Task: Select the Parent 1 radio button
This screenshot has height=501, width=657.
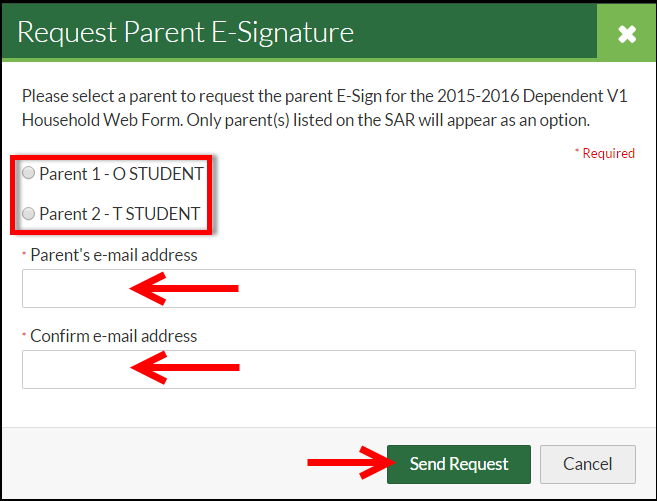Action: click(x=28, y=174)
